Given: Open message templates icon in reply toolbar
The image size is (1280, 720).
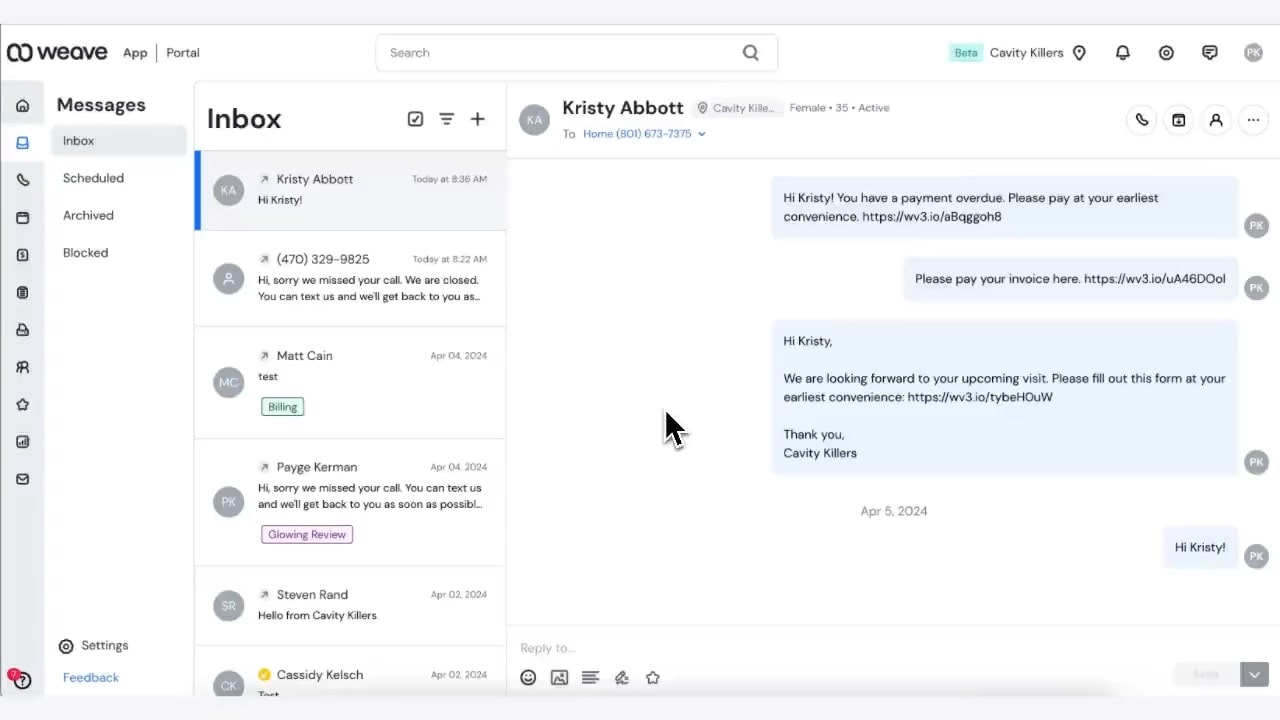Looking at the screenshot, I should [590, 677].
